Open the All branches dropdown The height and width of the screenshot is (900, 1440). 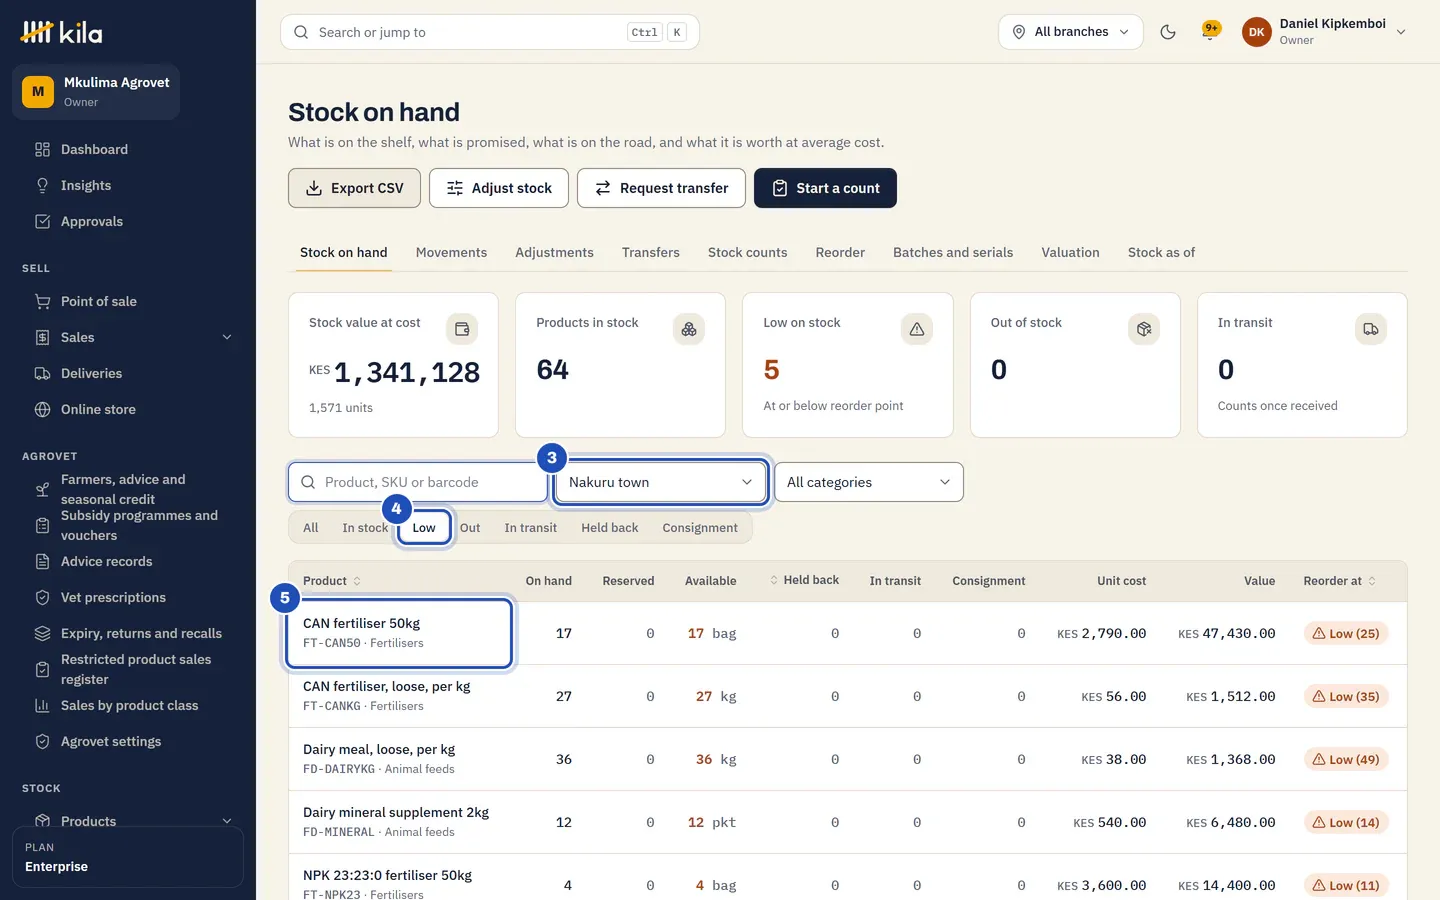[1071, 32]
